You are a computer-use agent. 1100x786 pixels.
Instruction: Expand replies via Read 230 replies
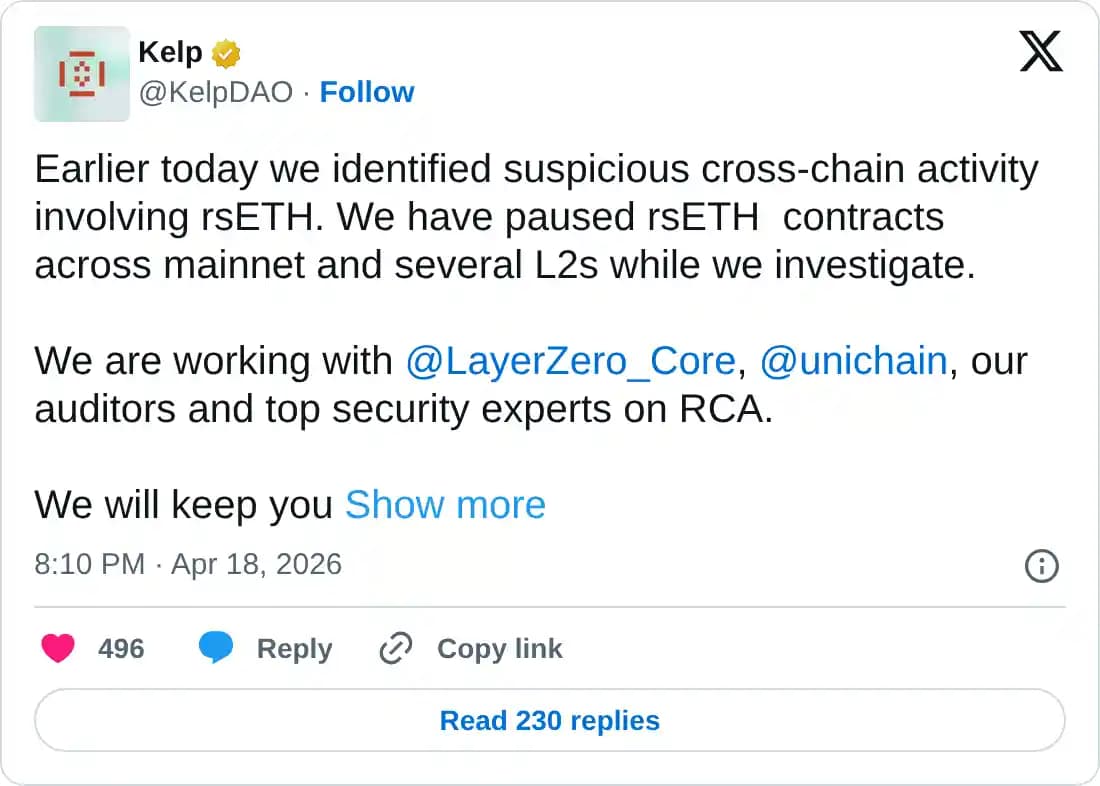tap(549, 720)
